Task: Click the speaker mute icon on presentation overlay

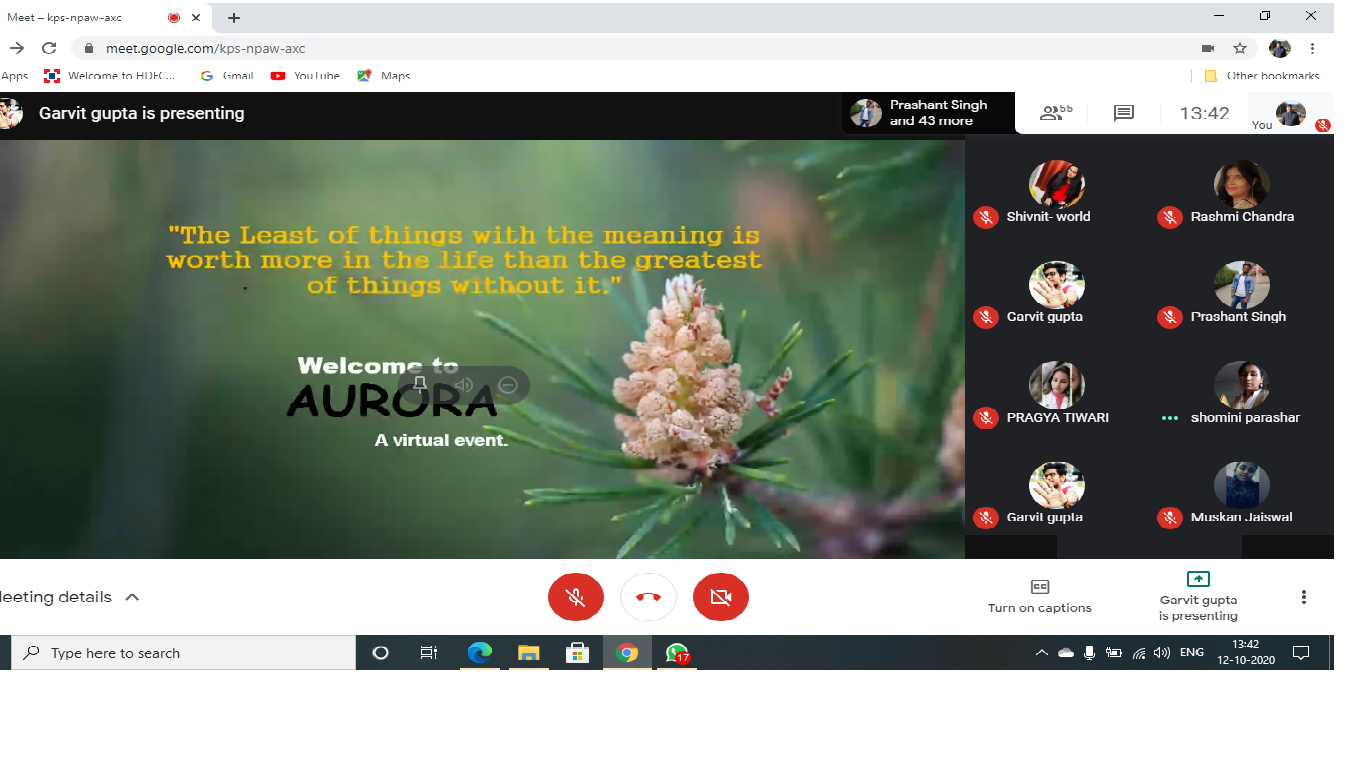Action: point(464,385)
